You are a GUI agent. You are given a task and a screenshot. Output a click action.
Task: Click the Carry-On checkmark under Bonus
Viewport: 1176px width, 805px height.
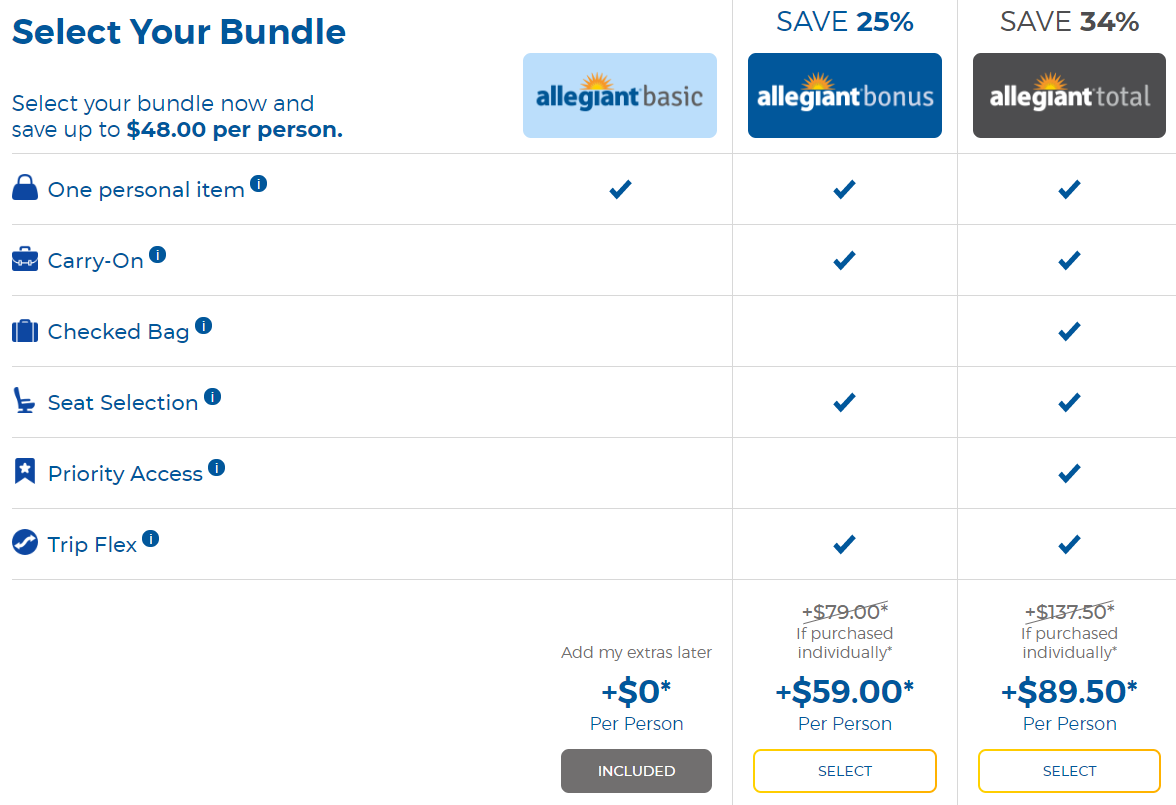pyautogui.click(x=845, y=260)
